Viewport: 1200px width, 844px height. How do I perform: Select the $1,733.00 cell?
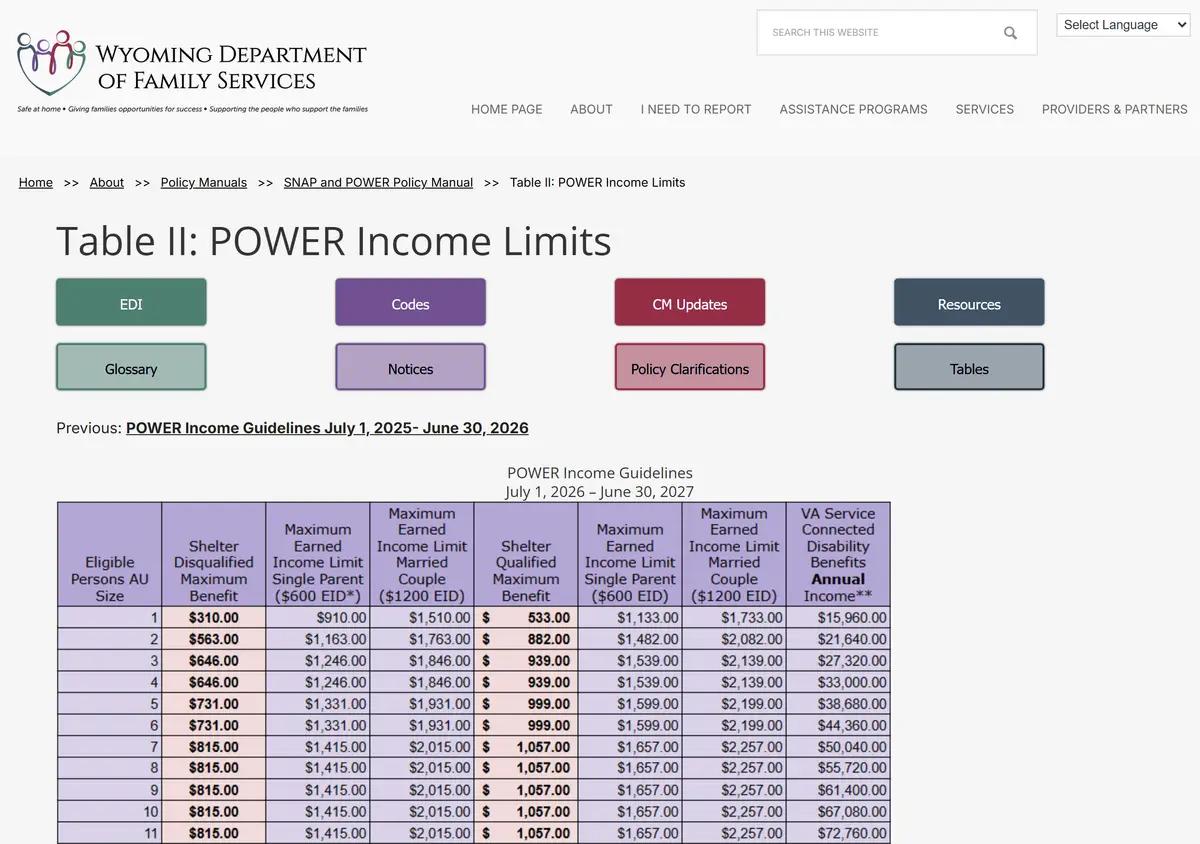click(x=734, y=618)
